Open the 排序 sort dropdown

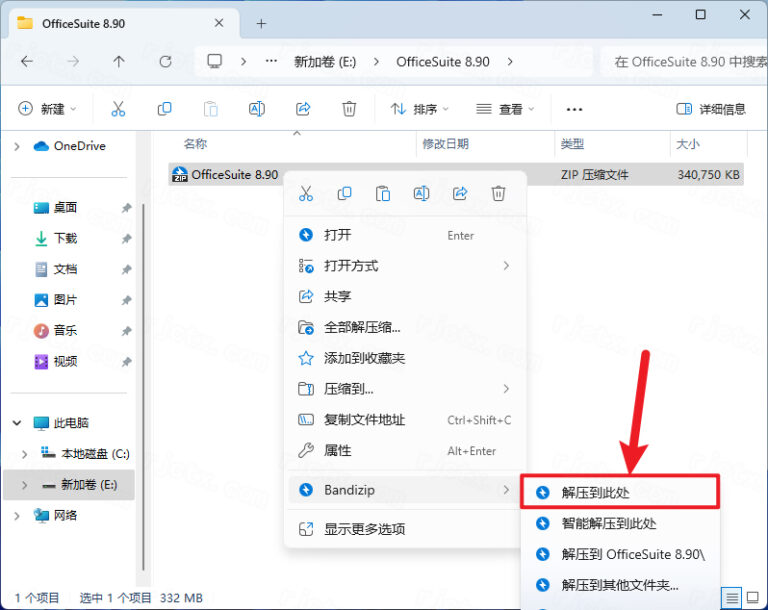pyautogui.click(x=419, y=109)
